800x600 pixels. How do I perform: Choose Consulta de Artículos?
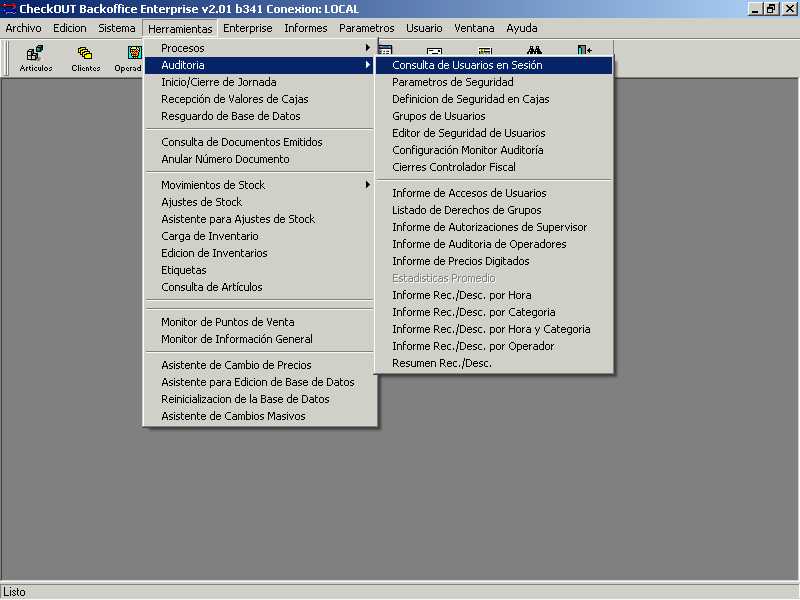click(260, 287)
